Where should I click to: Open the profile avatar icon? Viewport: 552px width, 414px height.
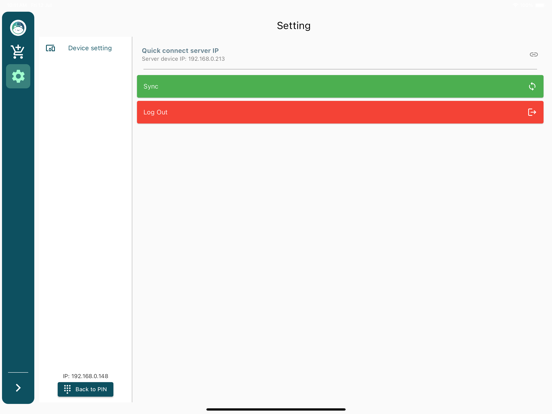click(x=18, y=28)
